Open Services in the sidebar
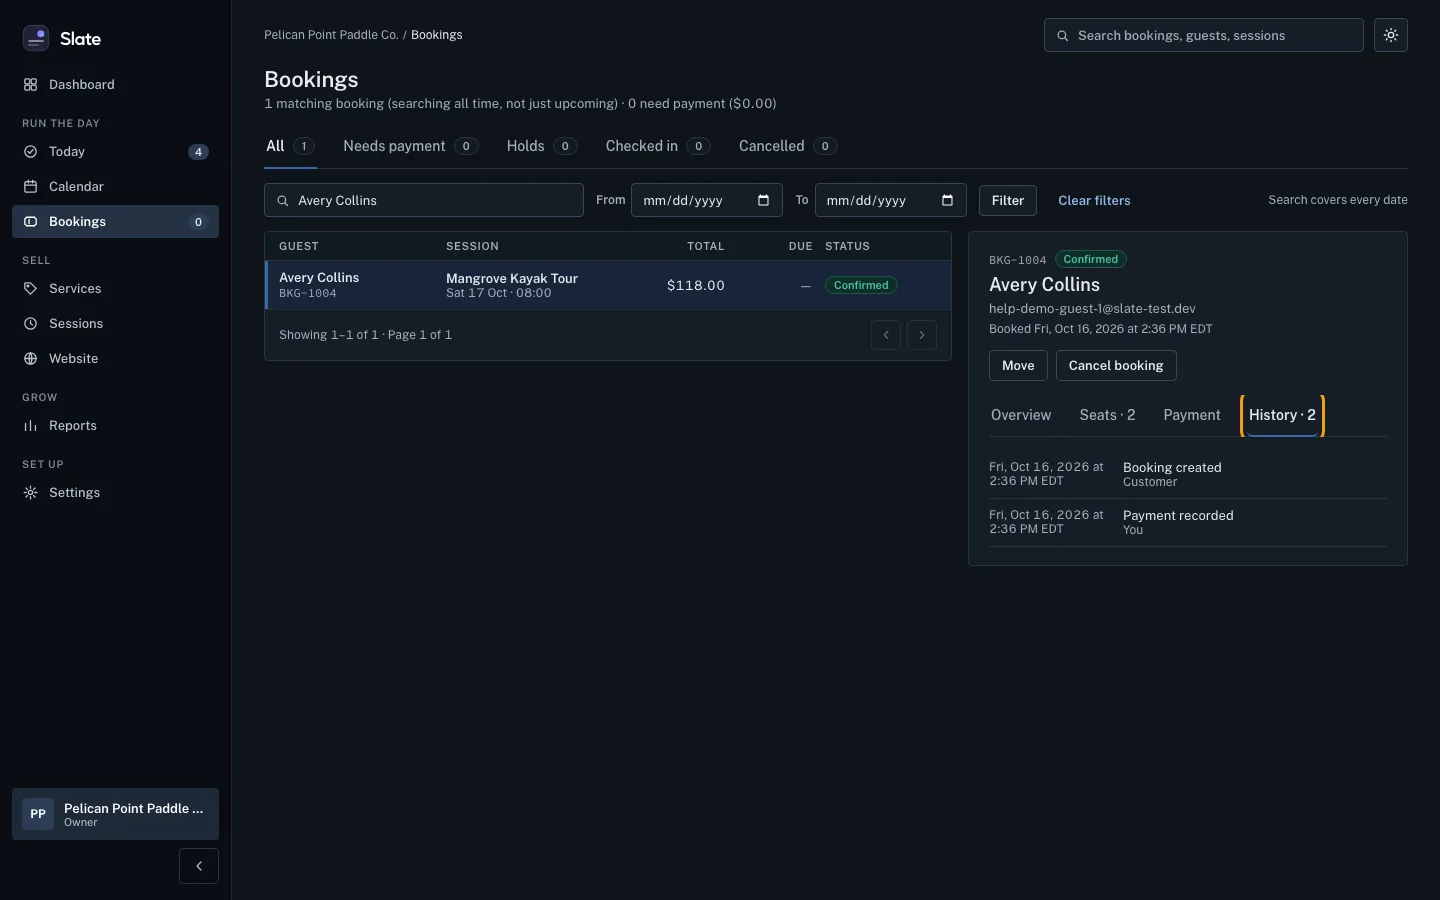 115,289
